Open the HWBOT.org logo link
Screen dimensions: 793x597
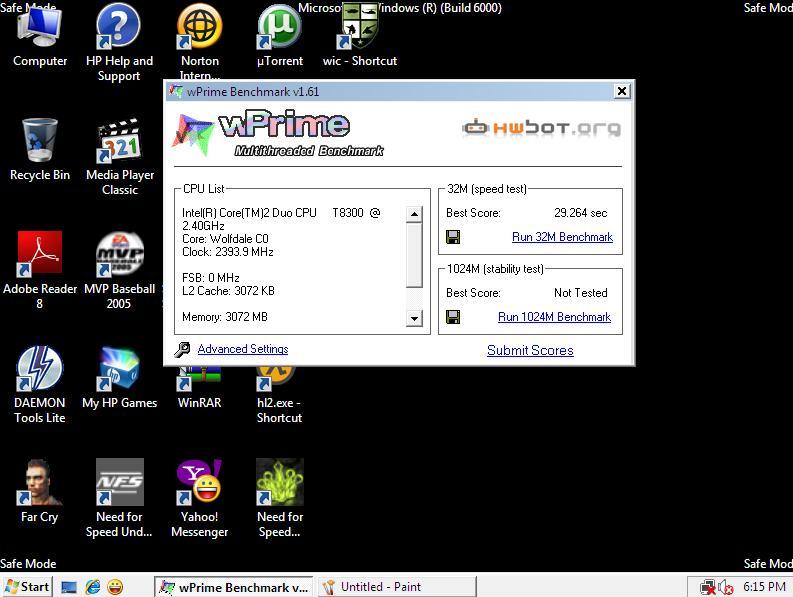coord(541,127)
